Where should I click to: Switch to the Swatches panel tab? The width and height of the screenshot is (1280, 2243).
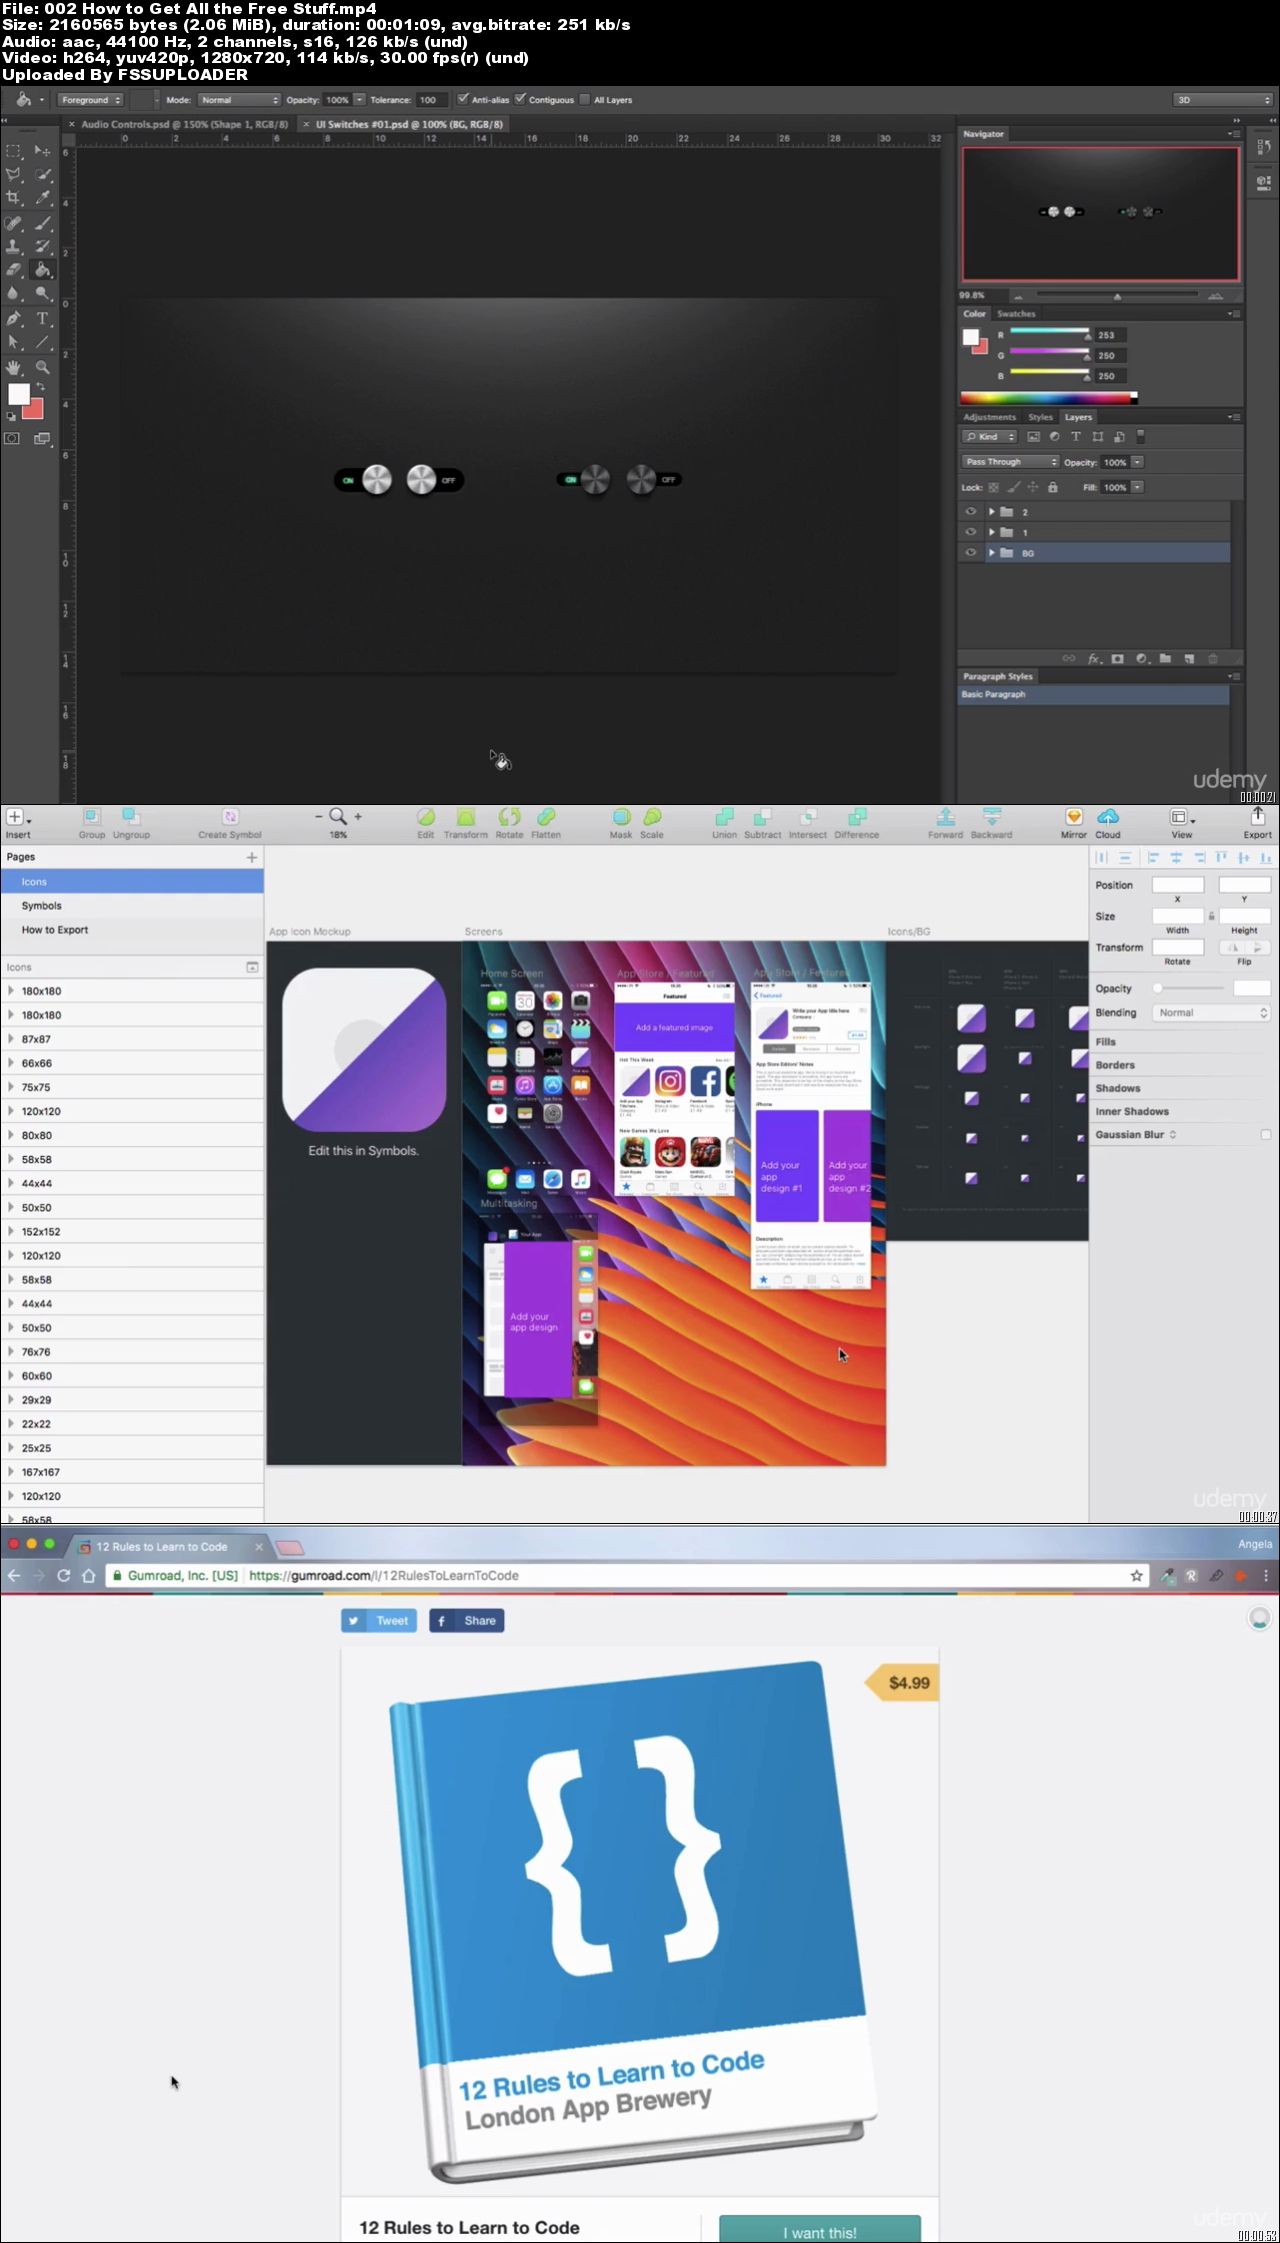click(1016, 314)
